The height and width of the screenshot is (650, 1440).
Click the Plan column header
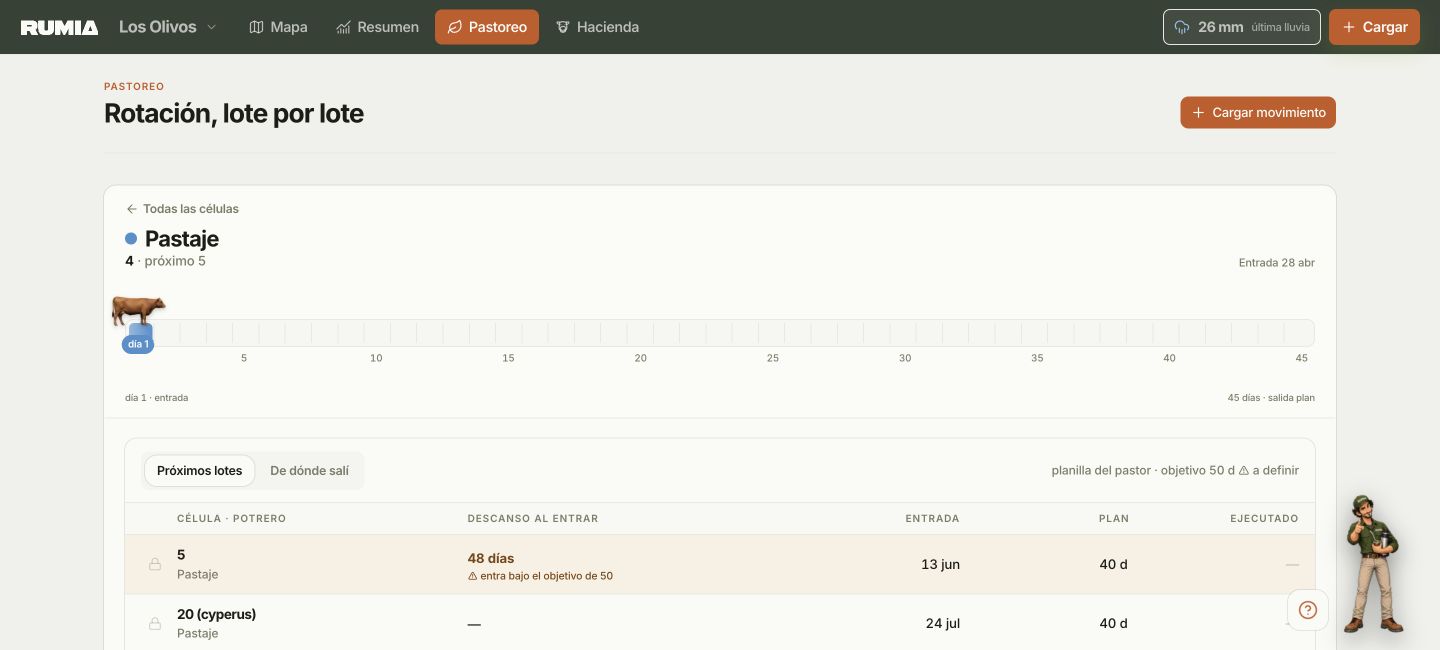(1114, 519)
